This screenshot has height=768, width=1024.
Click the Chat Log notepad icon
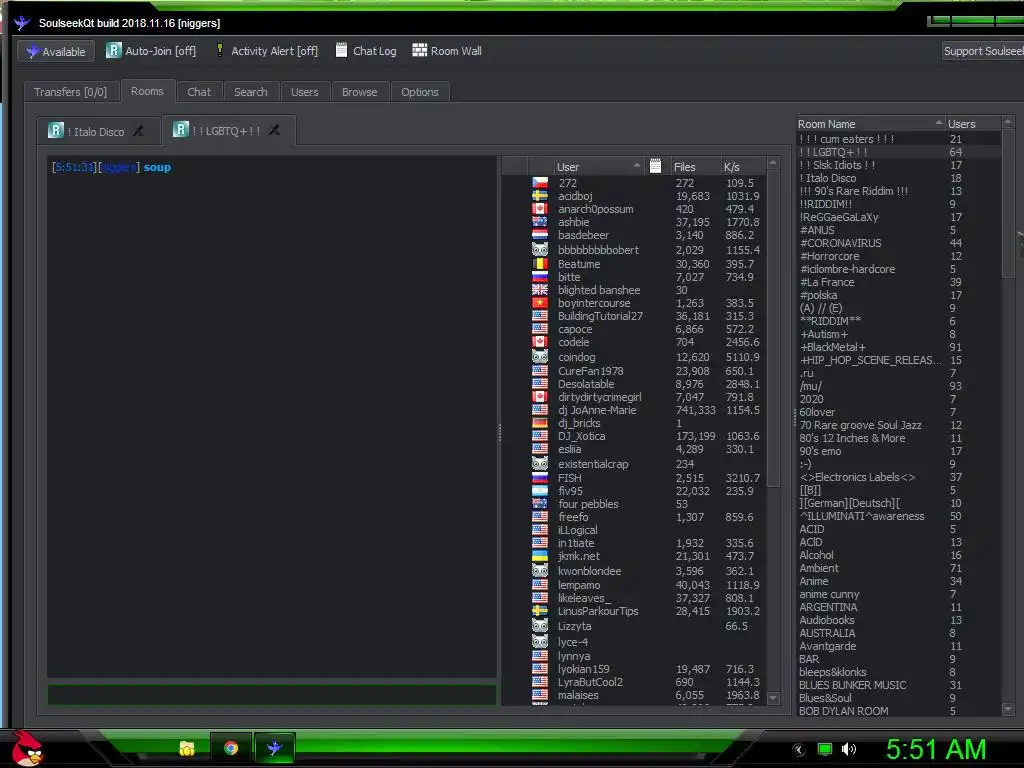click(342, 50)
